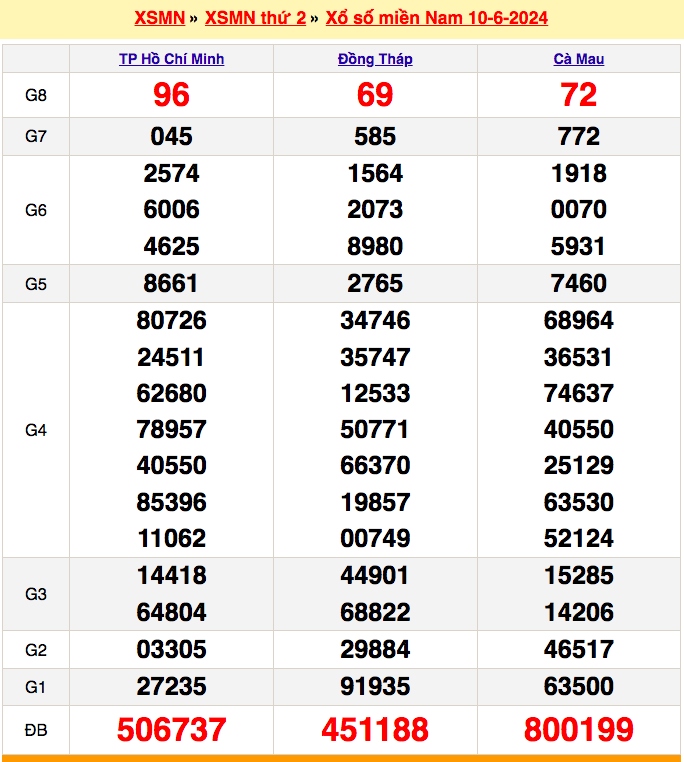This screenshot has width=684, height=762.
Task: Select G6 number 6006
Action: point(171,209)
